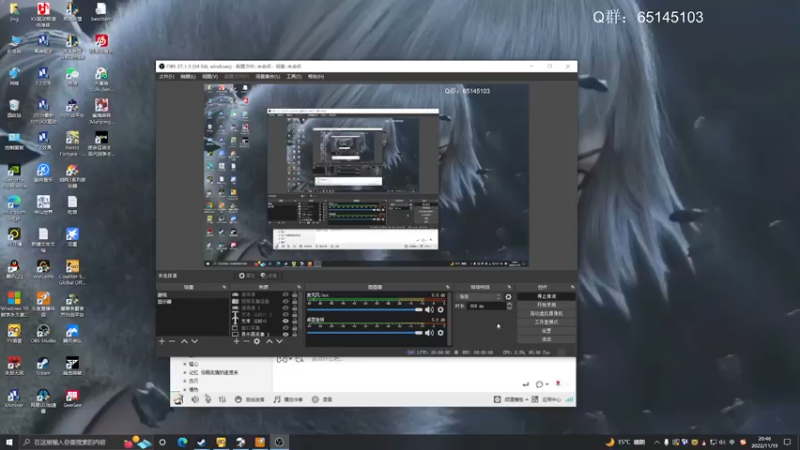The height and width of the screenshot is (450, 800).
Task: Adjust the microphone volume slider
Action: 365,310
